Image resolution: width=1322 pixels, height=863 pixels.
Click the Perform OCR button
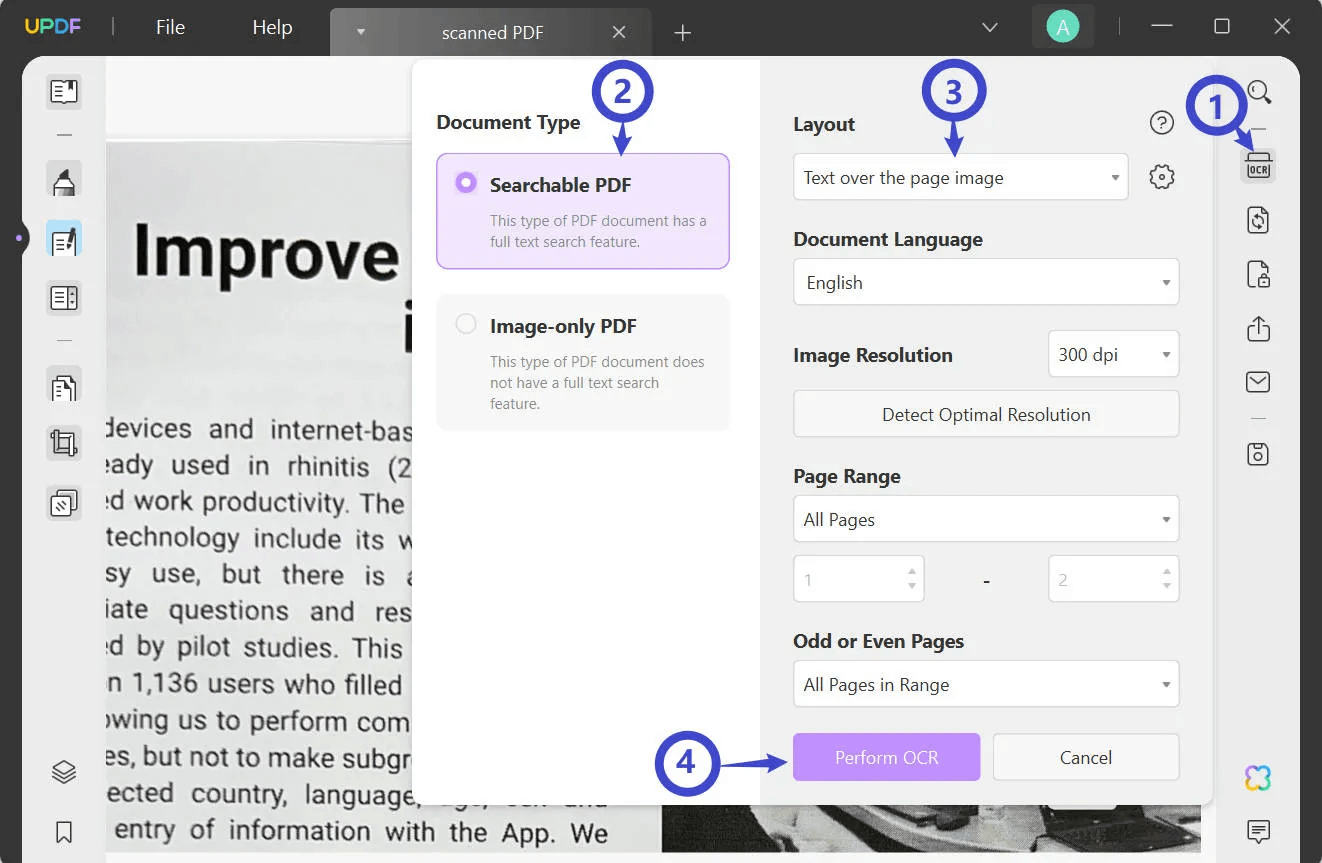(x=886, y=757)
